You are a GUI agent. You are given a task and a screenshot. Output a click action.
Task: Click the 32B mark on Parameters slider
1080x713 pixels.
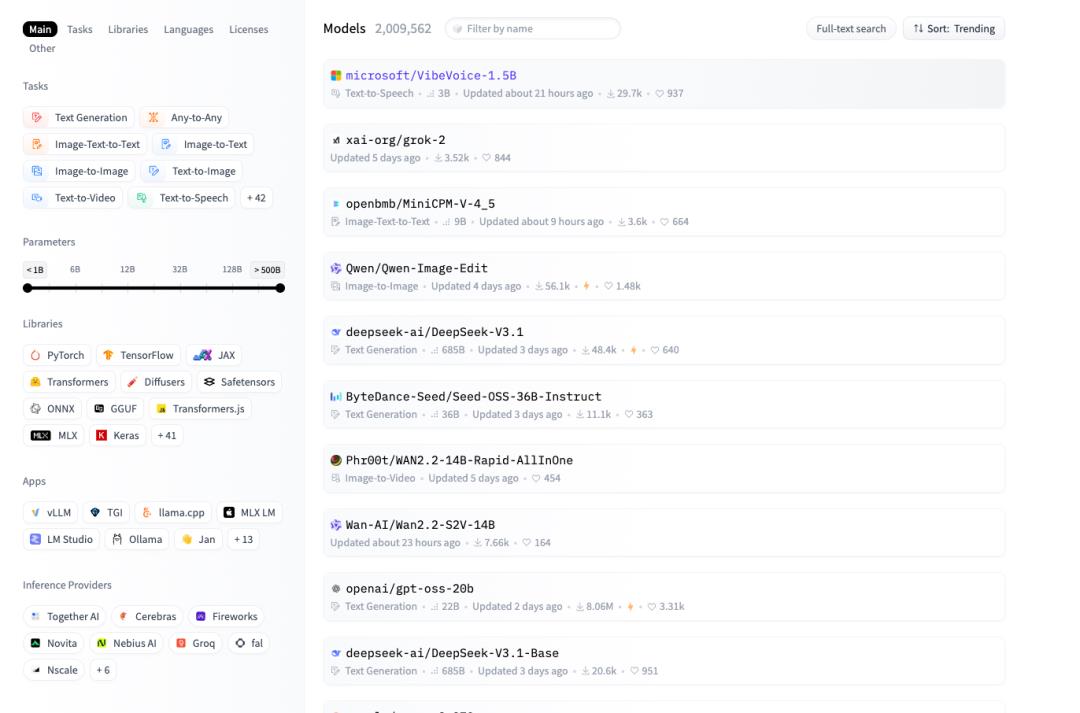coord(180,270)
